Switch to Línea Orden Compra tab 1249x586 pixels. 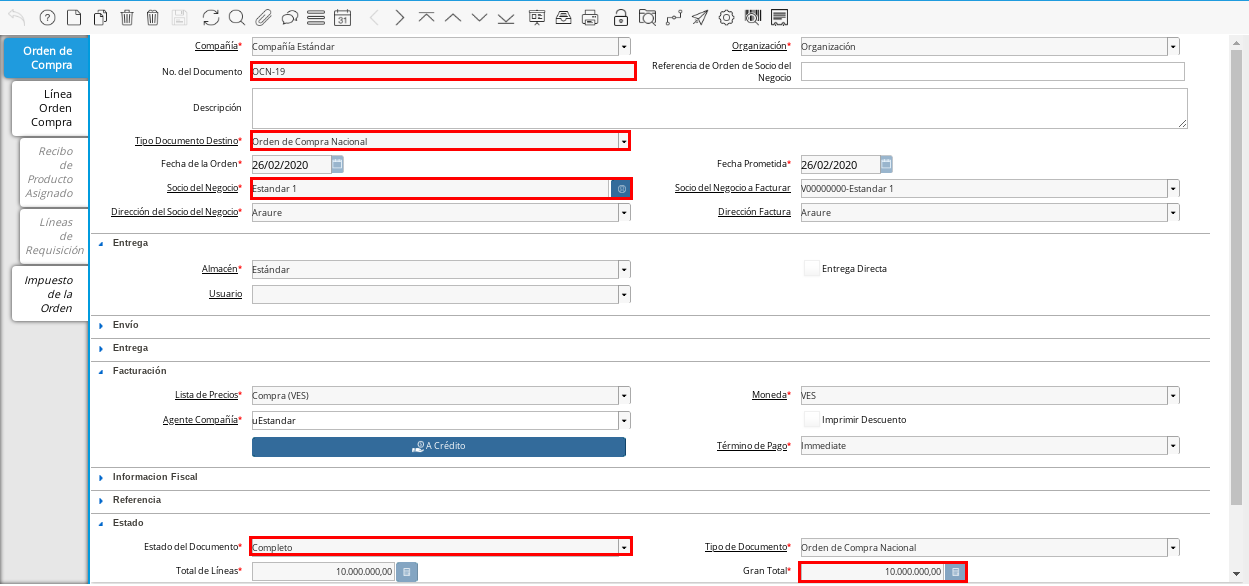[51, 108]
